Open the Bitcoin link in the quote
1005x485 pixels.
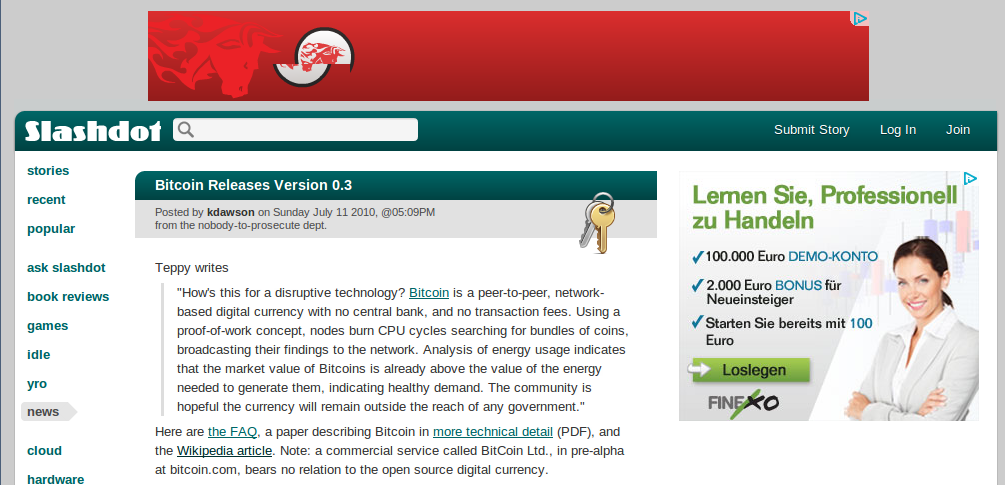pyautogui.click(x=429, y=293)
